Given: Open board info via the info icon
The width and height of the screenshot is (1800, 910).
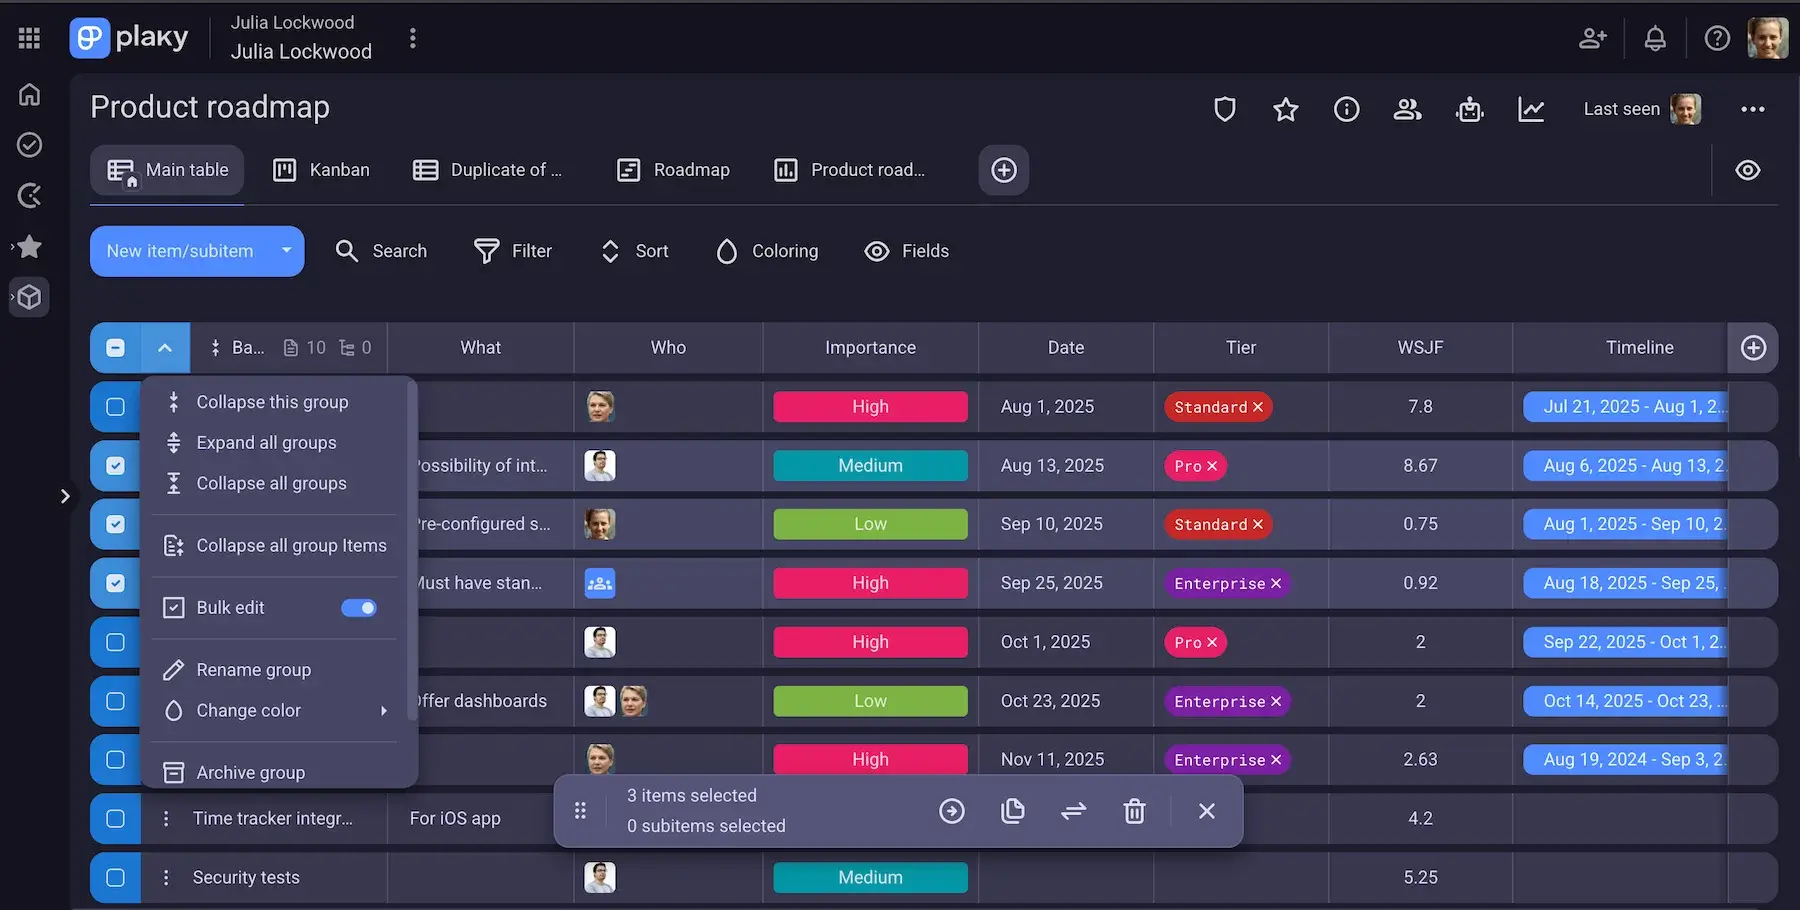Looking at the screenshot, I should tap(1347, 109).
